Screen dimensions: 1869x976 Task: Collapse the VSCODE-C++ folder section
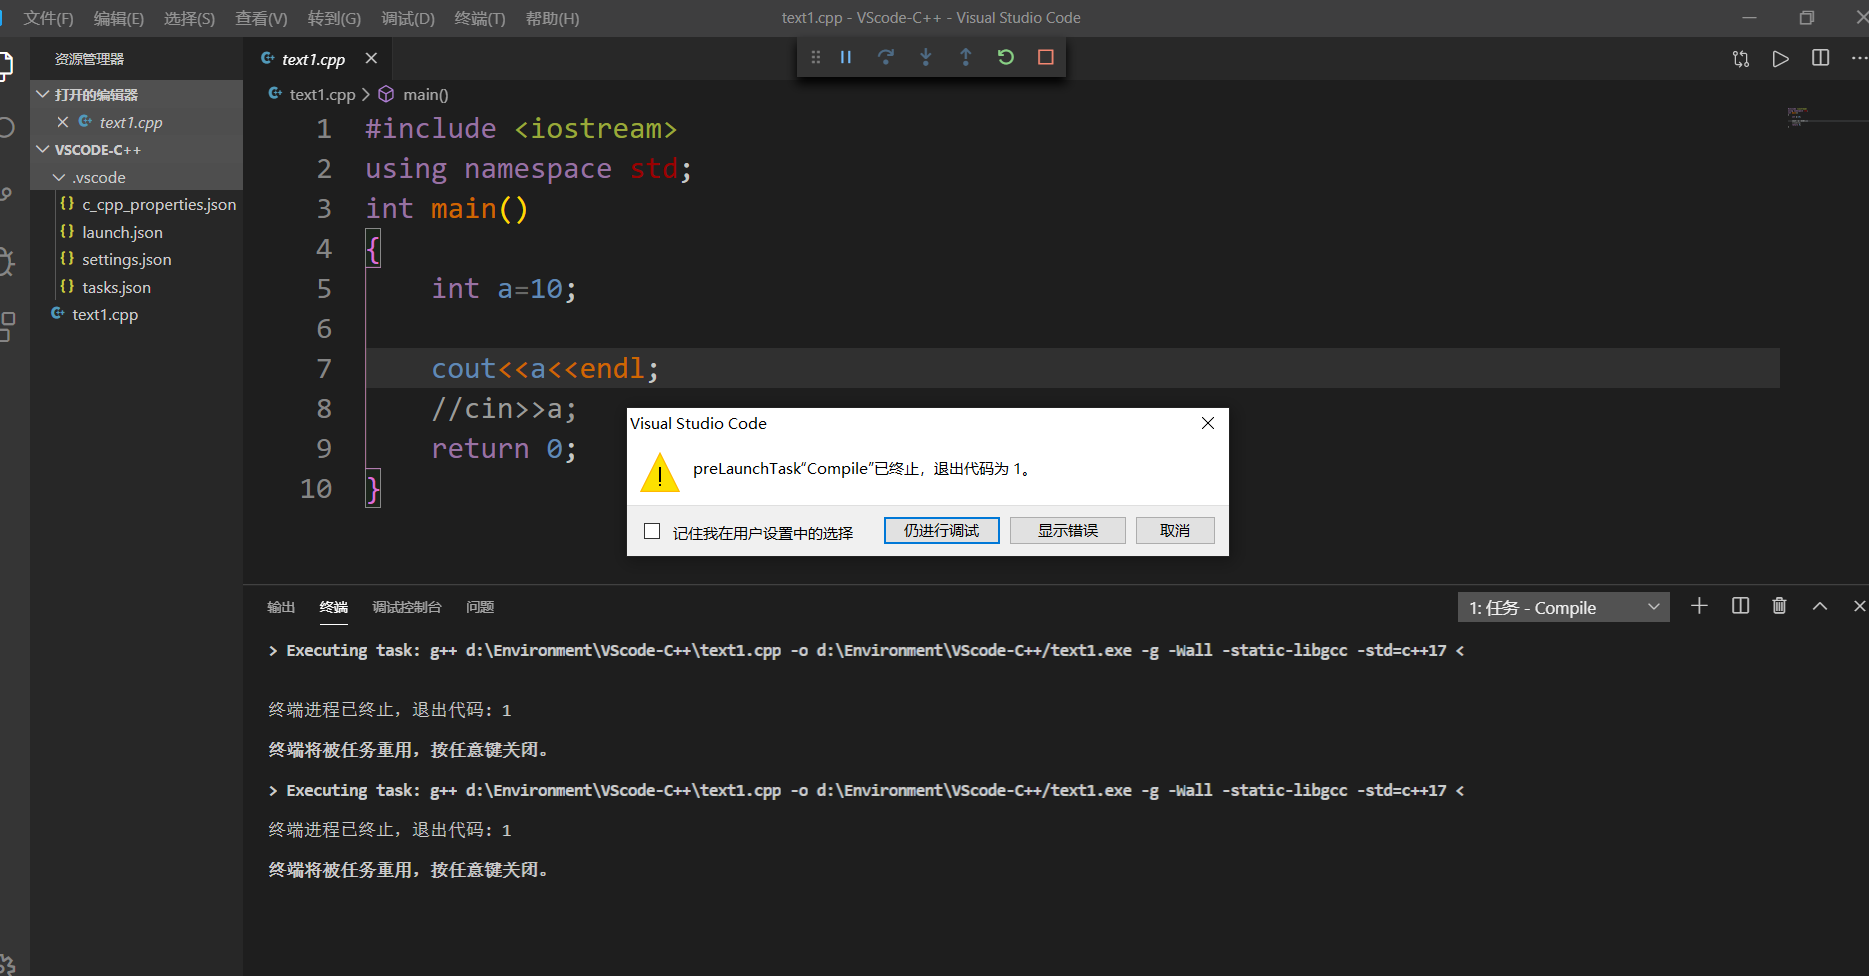[42, 149]
